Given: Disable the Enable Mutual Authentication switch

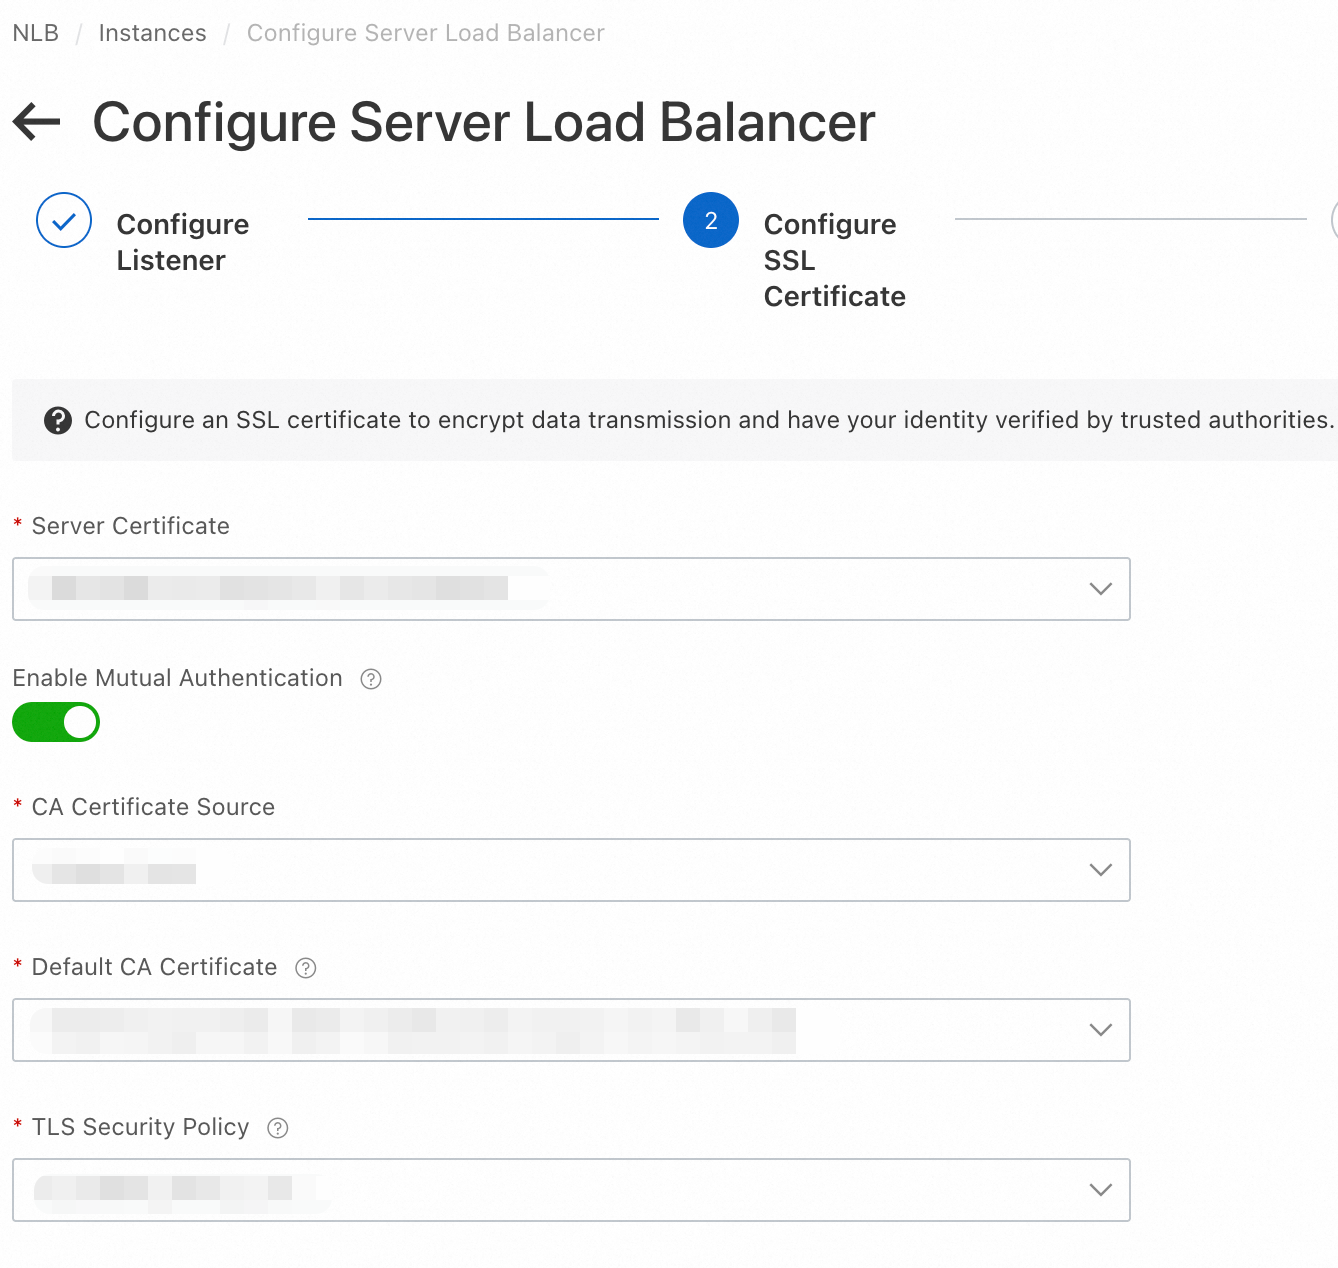Looking at the screenshot, I should coord(56,722).
